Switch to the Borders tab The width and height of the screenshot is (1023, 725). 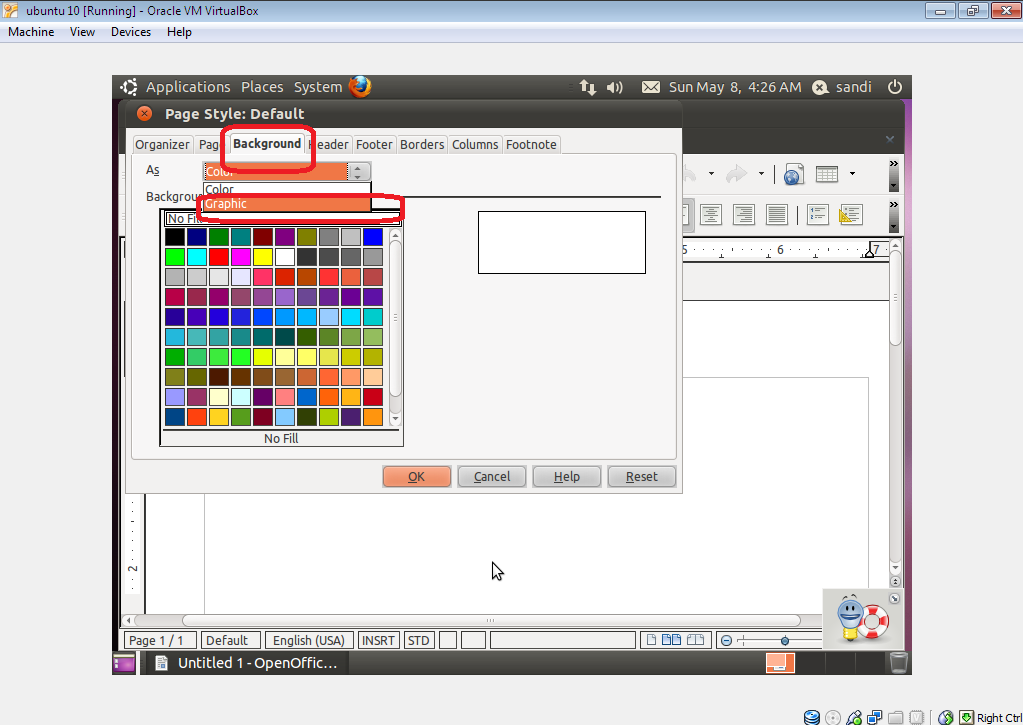click(x=422, y=144)
